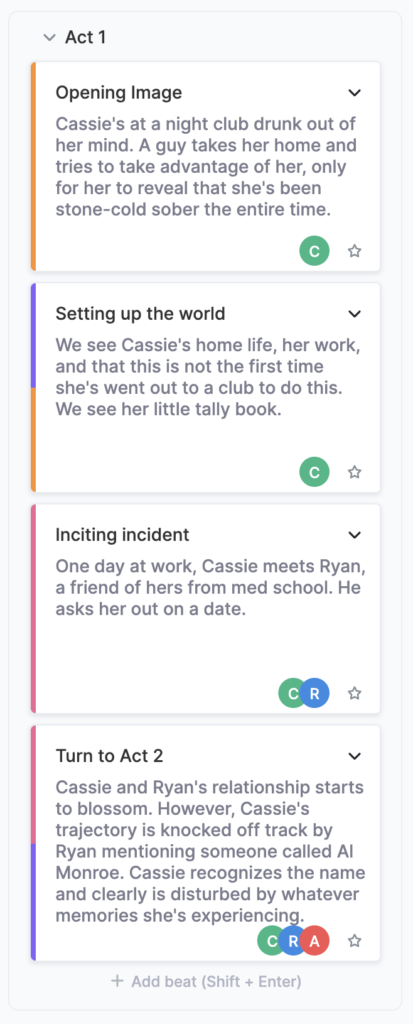The height and width of the screenshot is (1024, 413).
Task: Toggle star on Inciting incident beat
Action: [354, 693]
